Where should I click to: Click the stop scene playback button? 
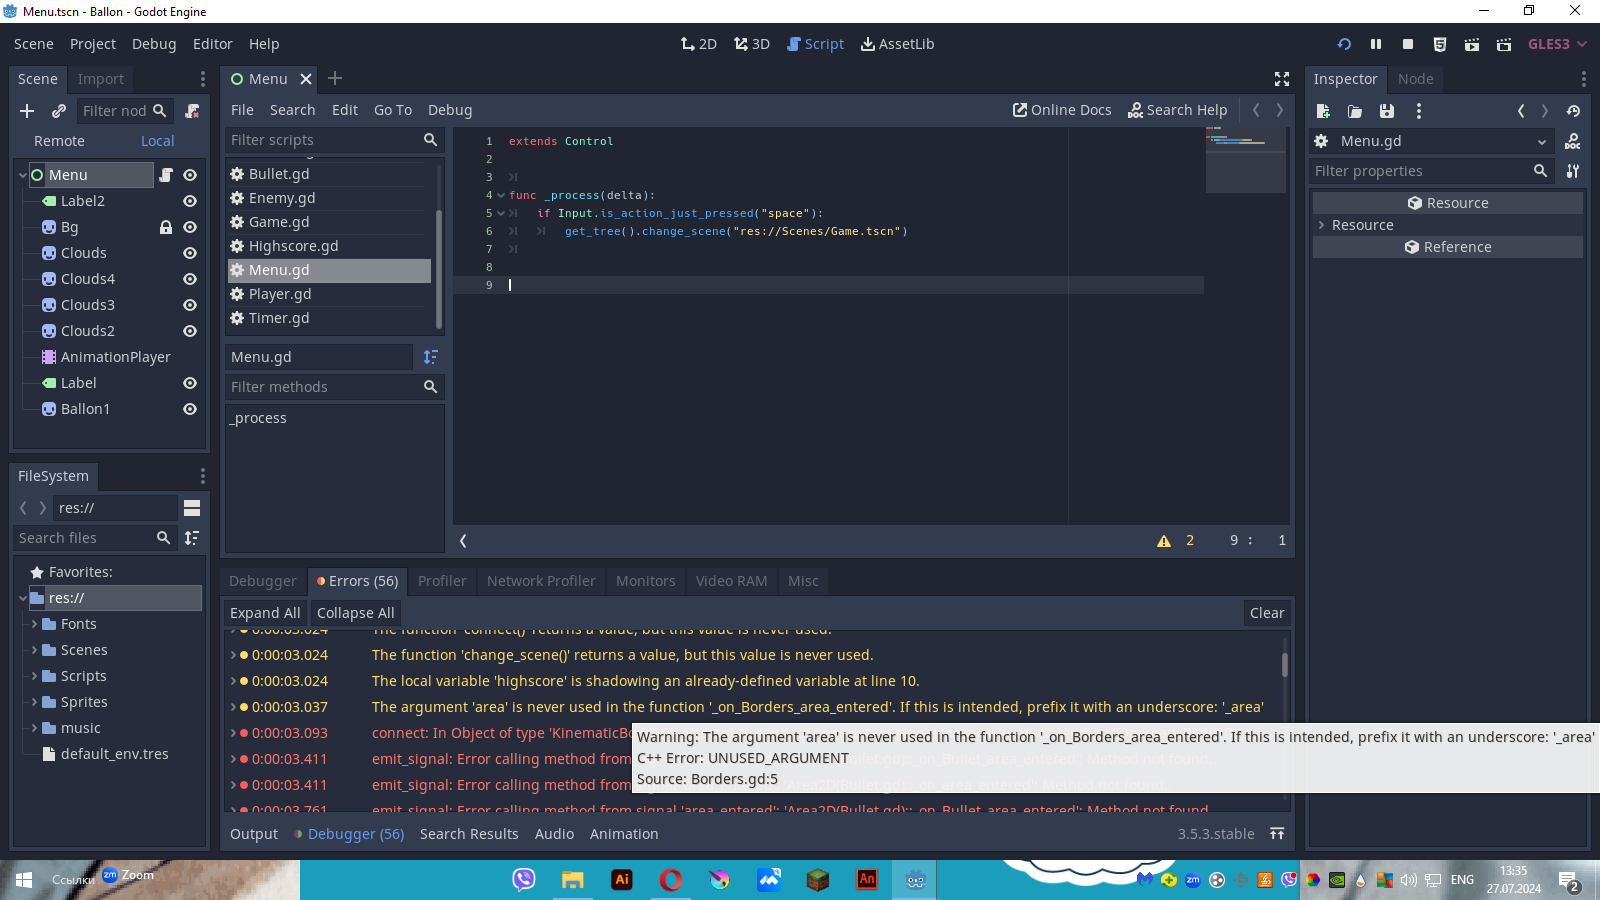pos(1408,44)
